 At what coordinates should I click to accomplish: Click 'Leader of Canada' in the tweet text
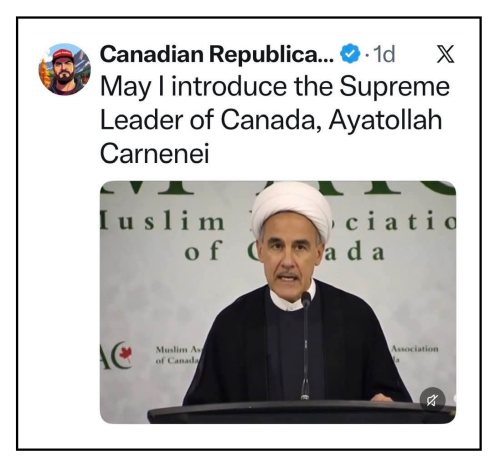[207, 120]
